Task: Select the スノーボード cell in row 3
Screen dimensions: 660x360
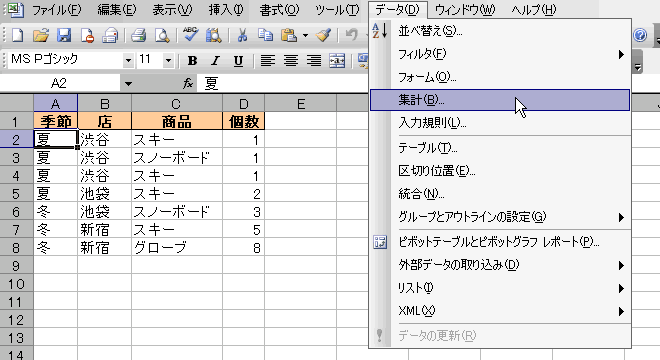Action: pos(177,157)
